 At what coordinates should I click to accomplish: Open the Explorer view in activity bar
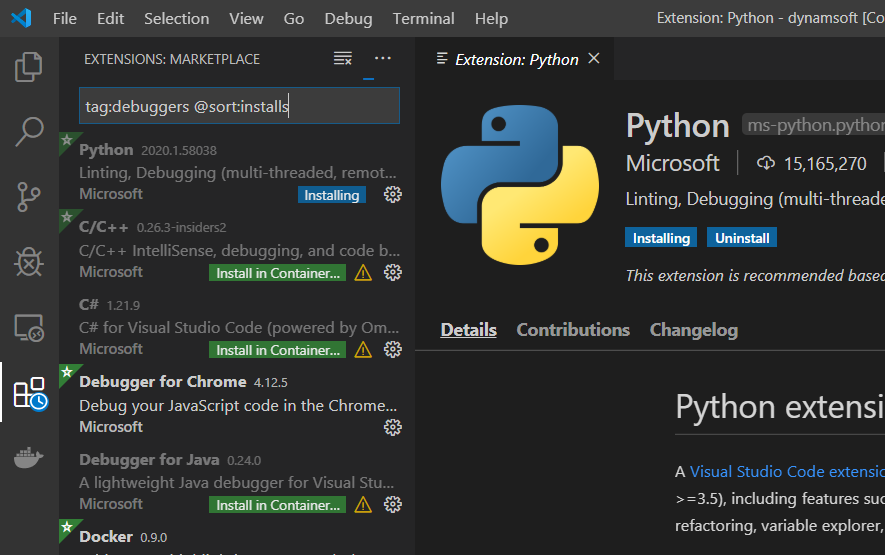pyautogui.click(x=29, y=68)
